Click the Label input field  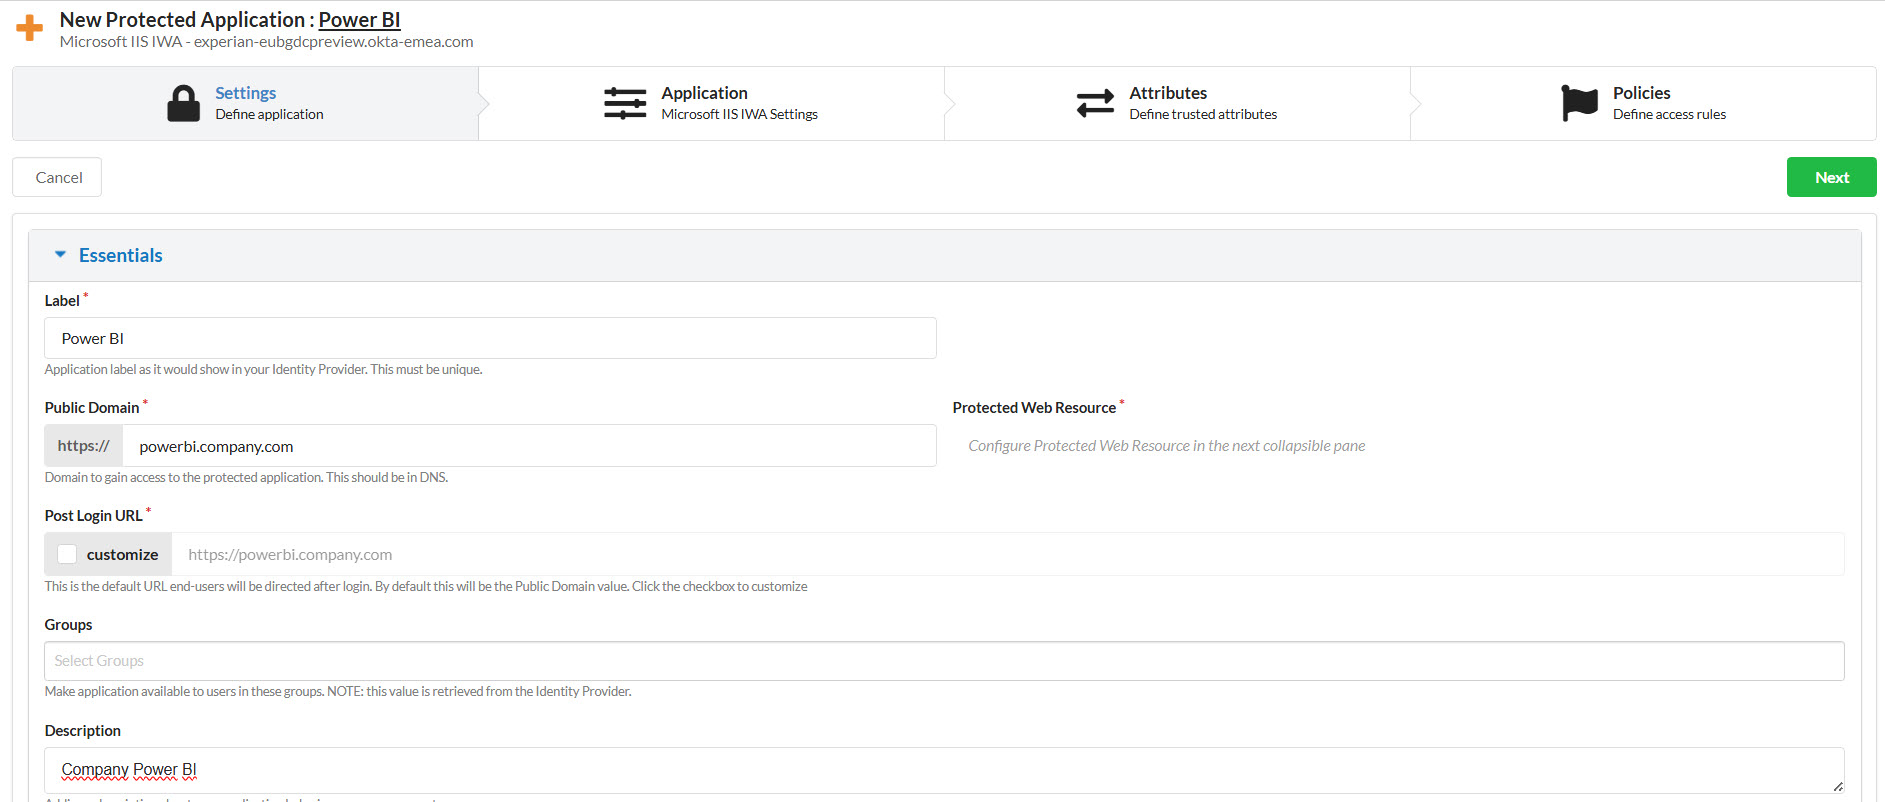[x=490, y=338]
